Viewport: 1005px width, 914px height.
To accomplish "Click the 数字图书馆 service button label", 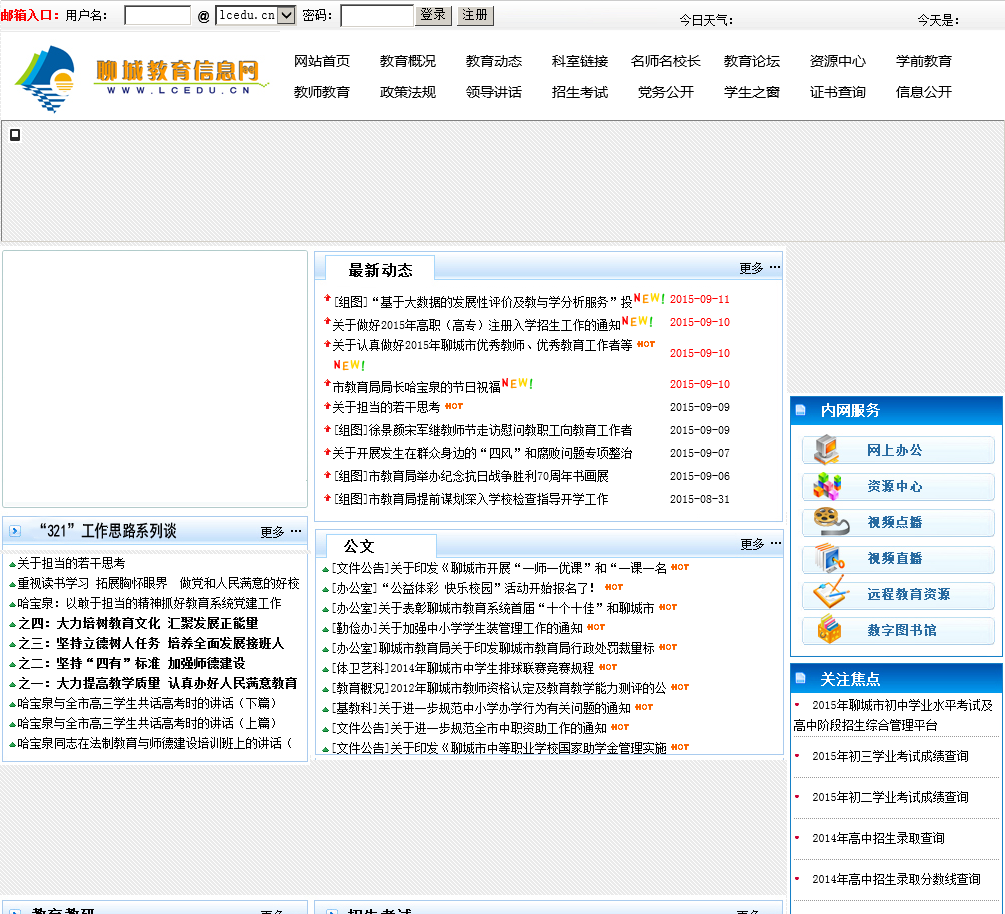I will (902, 630).
